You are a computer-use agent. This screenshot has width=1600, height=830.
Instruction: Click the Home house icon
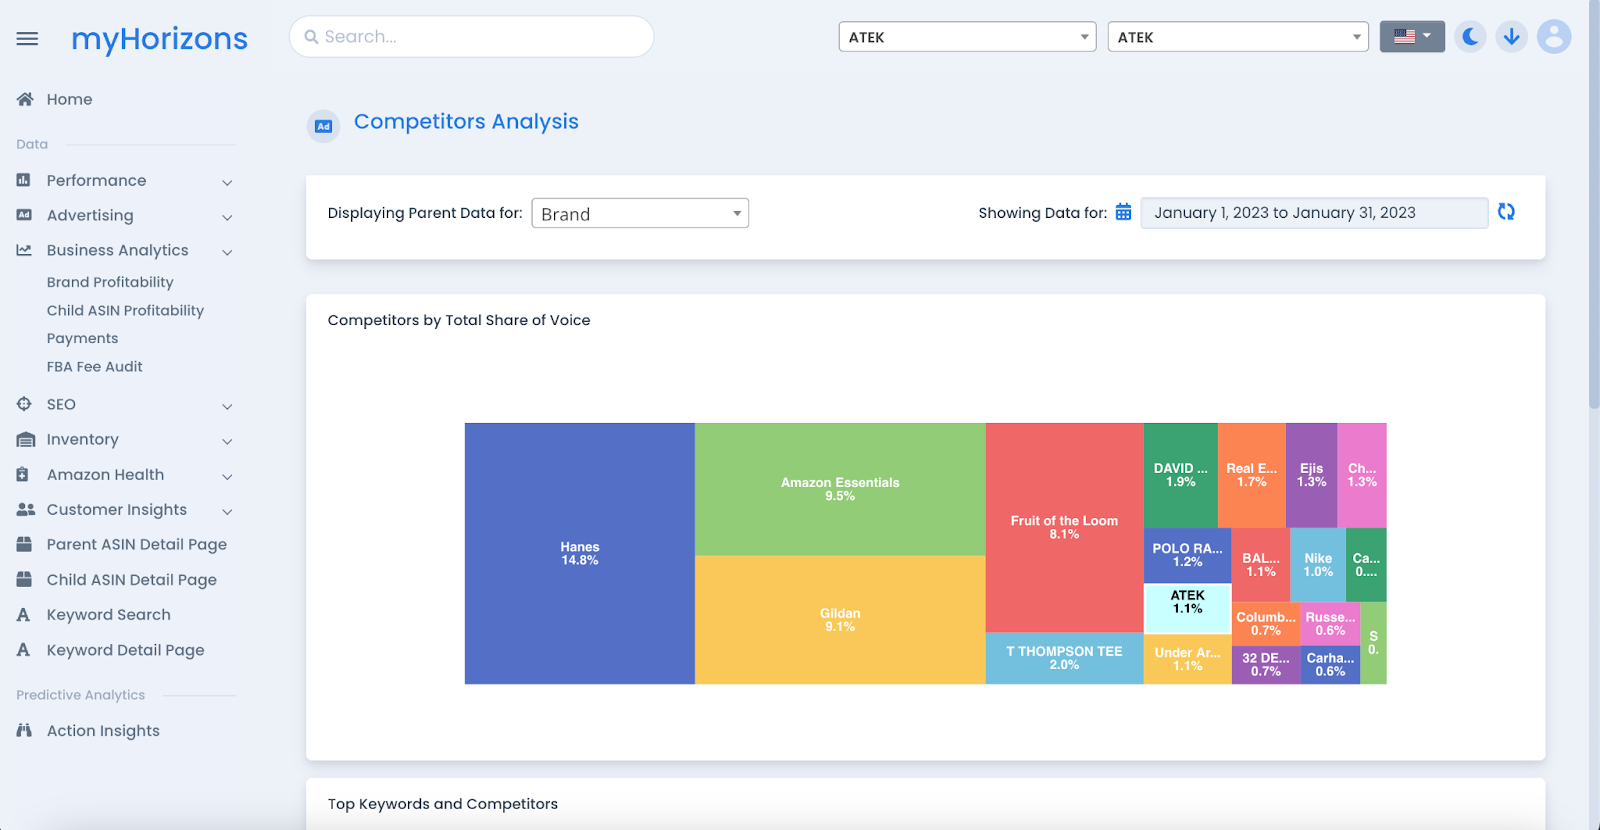[x=25, y=99]
